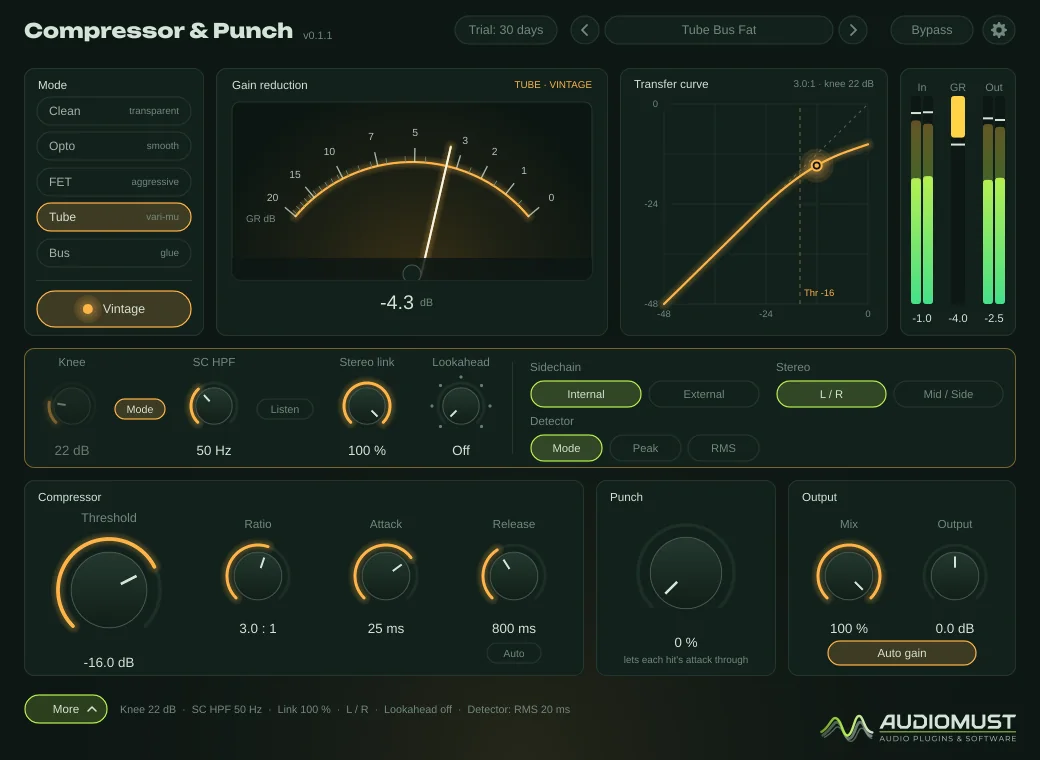Click the Threshold knob
Screen dimensions: 1040x760
pos(109,590)
